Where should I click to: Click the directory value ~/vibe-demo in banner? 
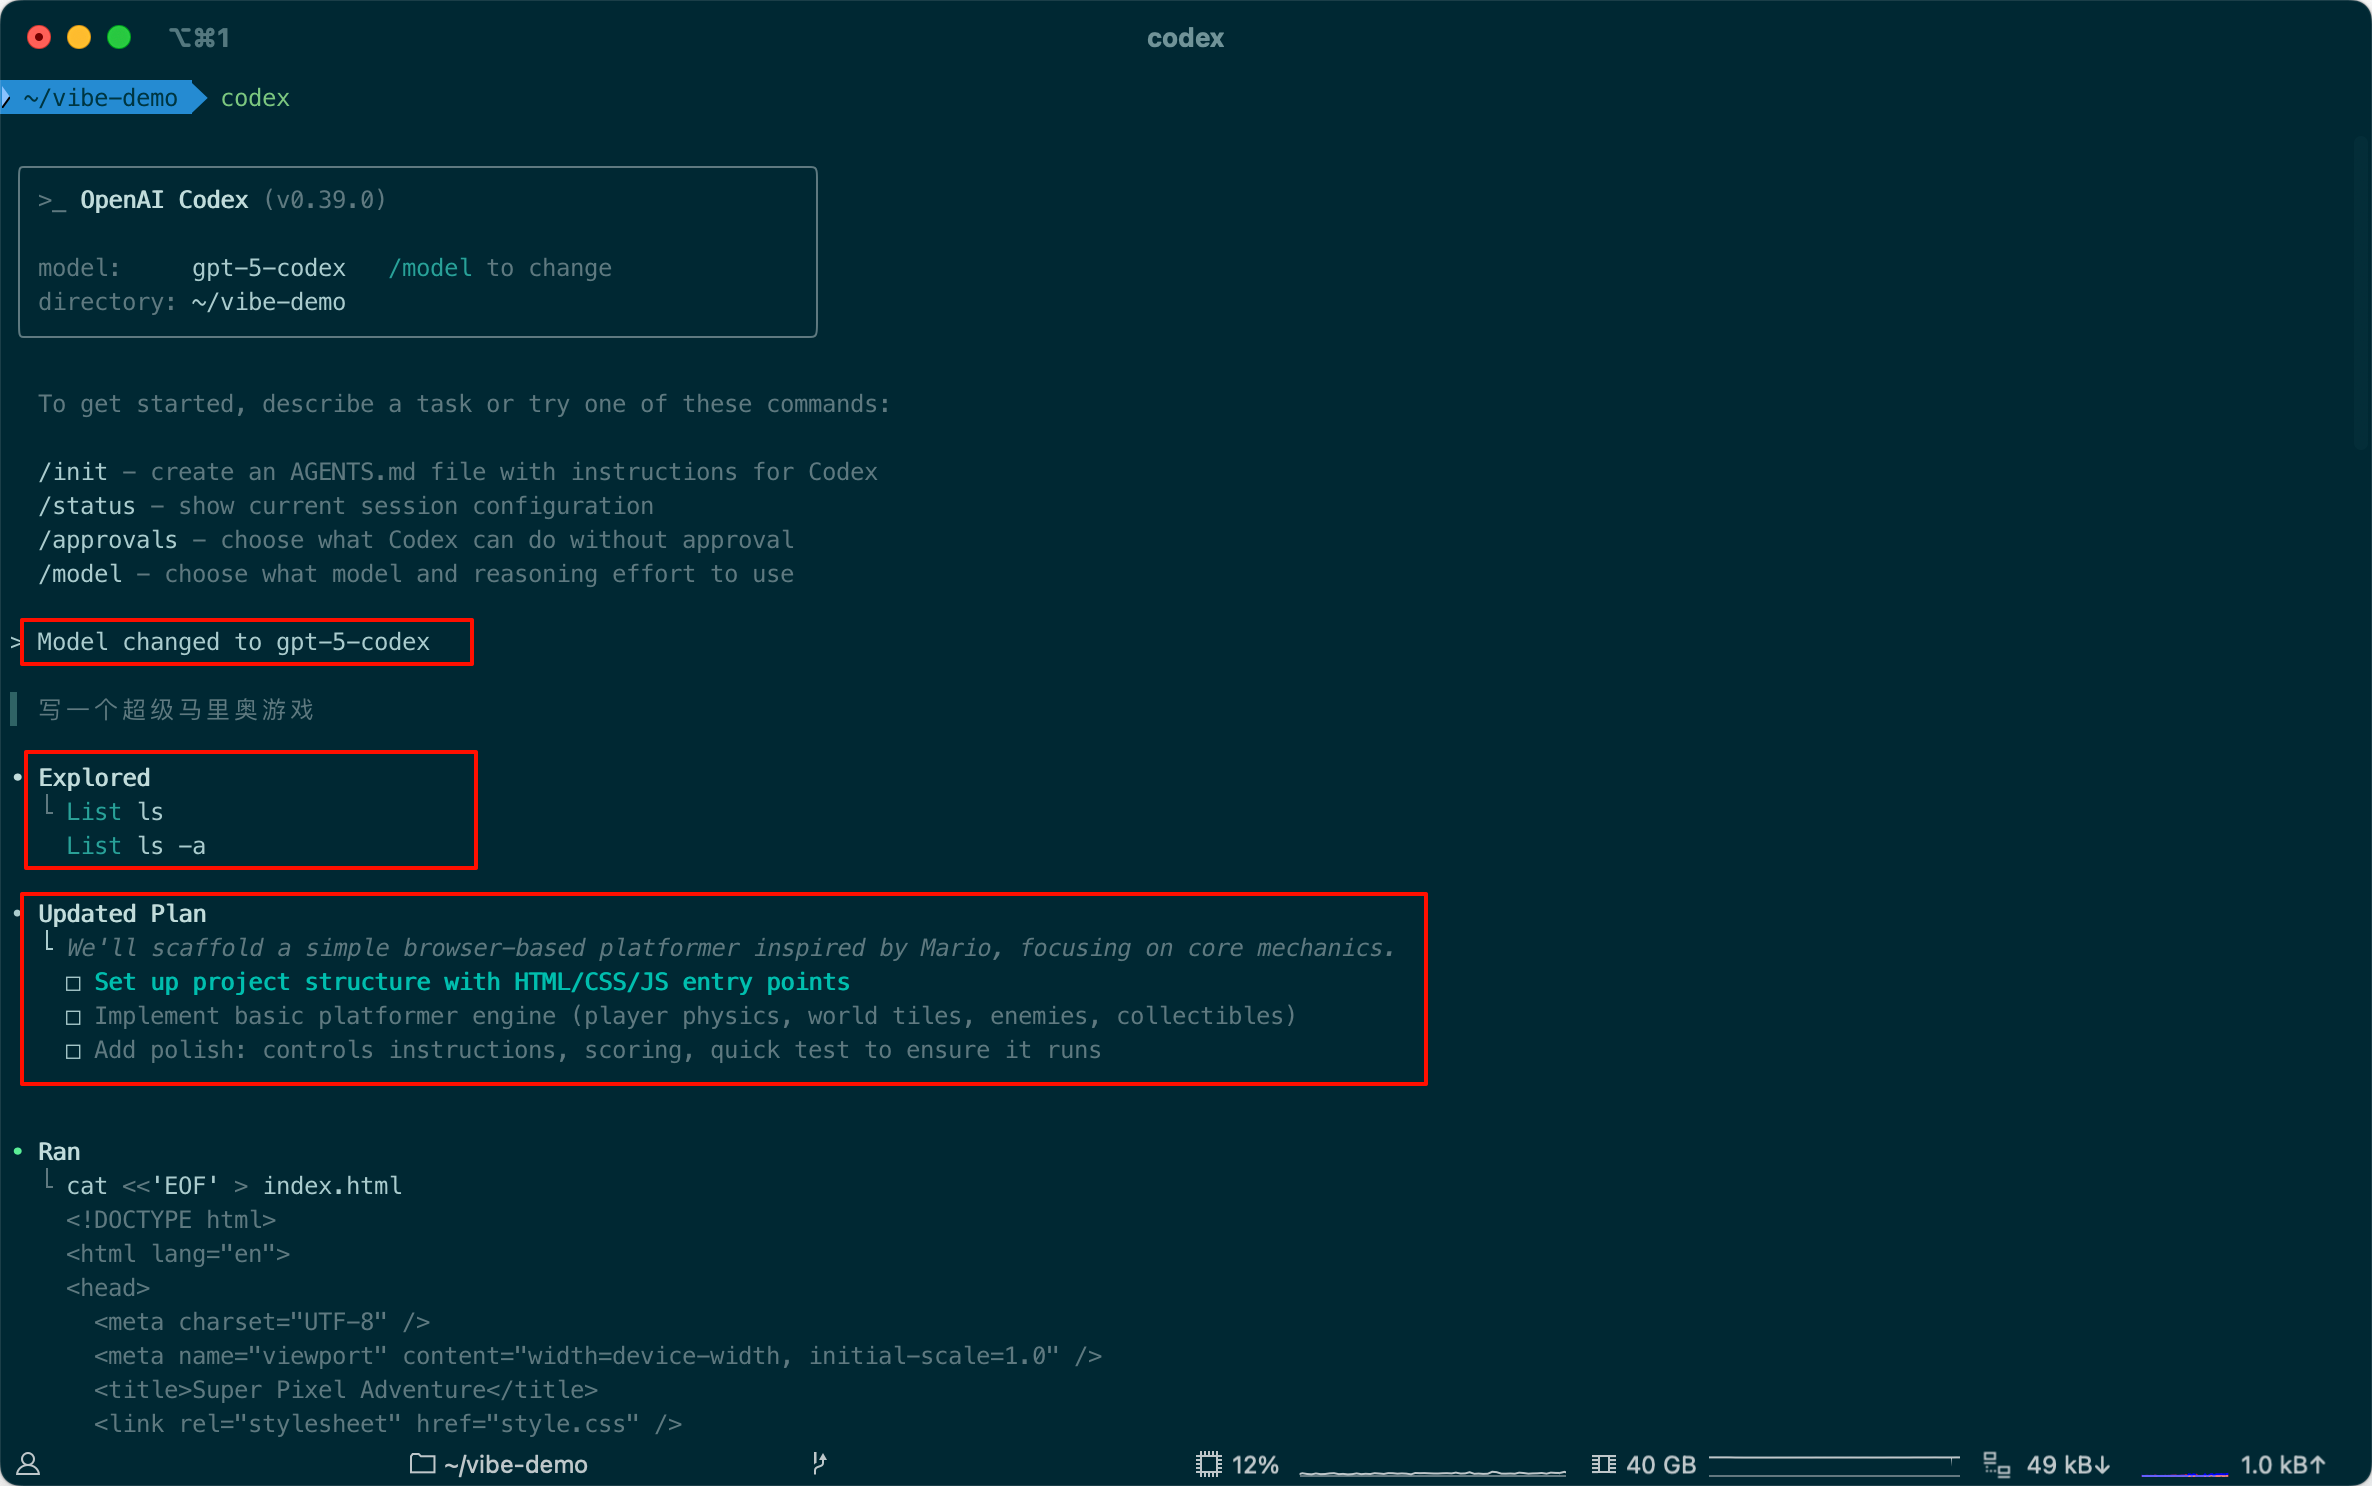[269, 302]
